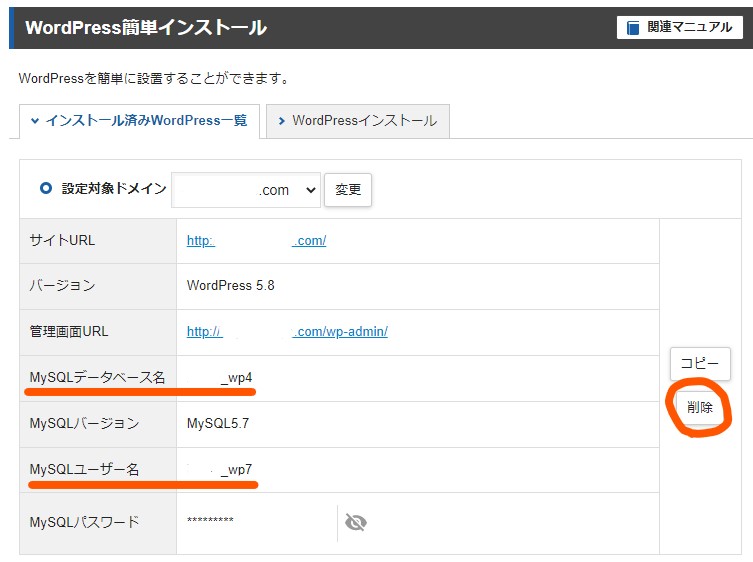Click the 削除 button

tap(700, 407)
